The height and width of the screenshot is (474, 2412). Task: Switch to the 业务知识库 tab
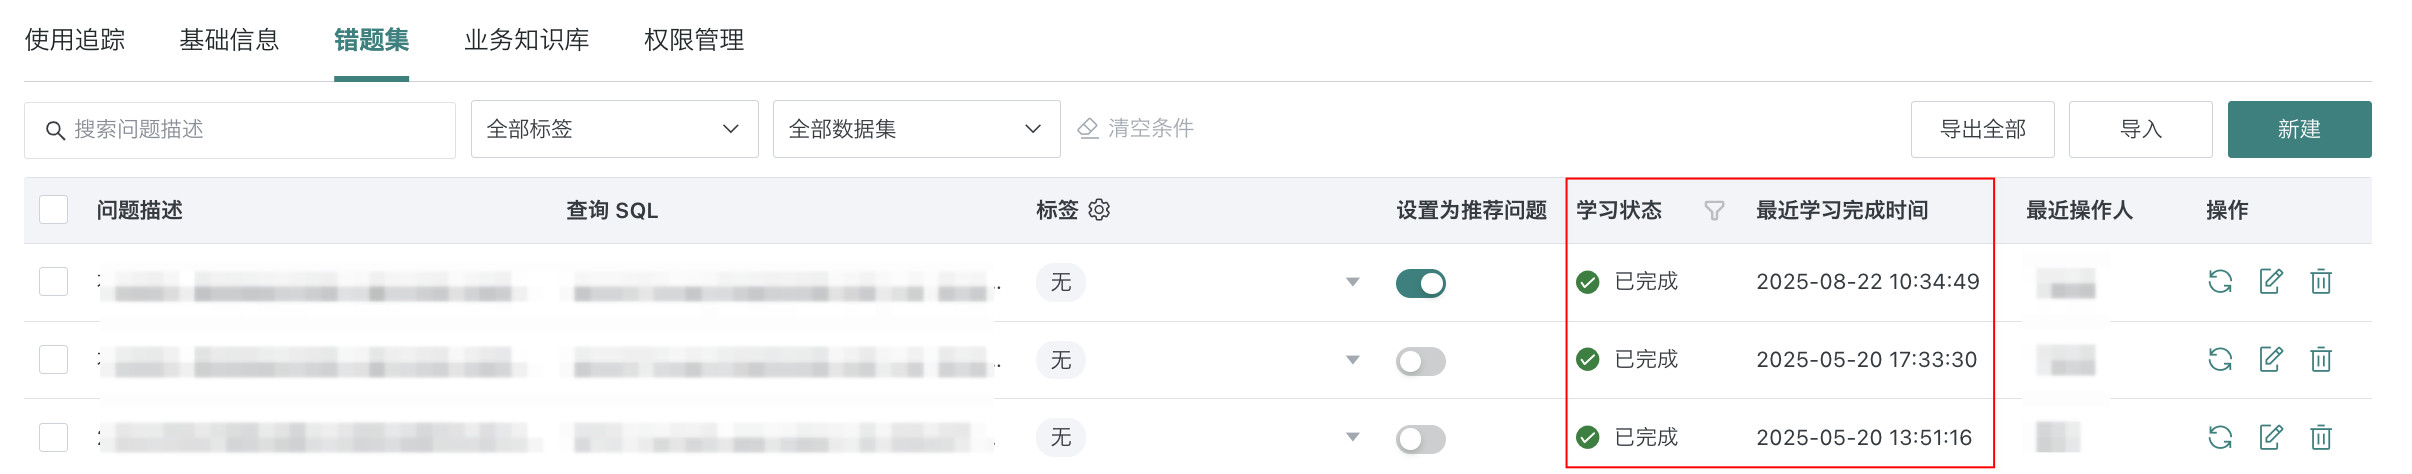click(x=526, y=40)
